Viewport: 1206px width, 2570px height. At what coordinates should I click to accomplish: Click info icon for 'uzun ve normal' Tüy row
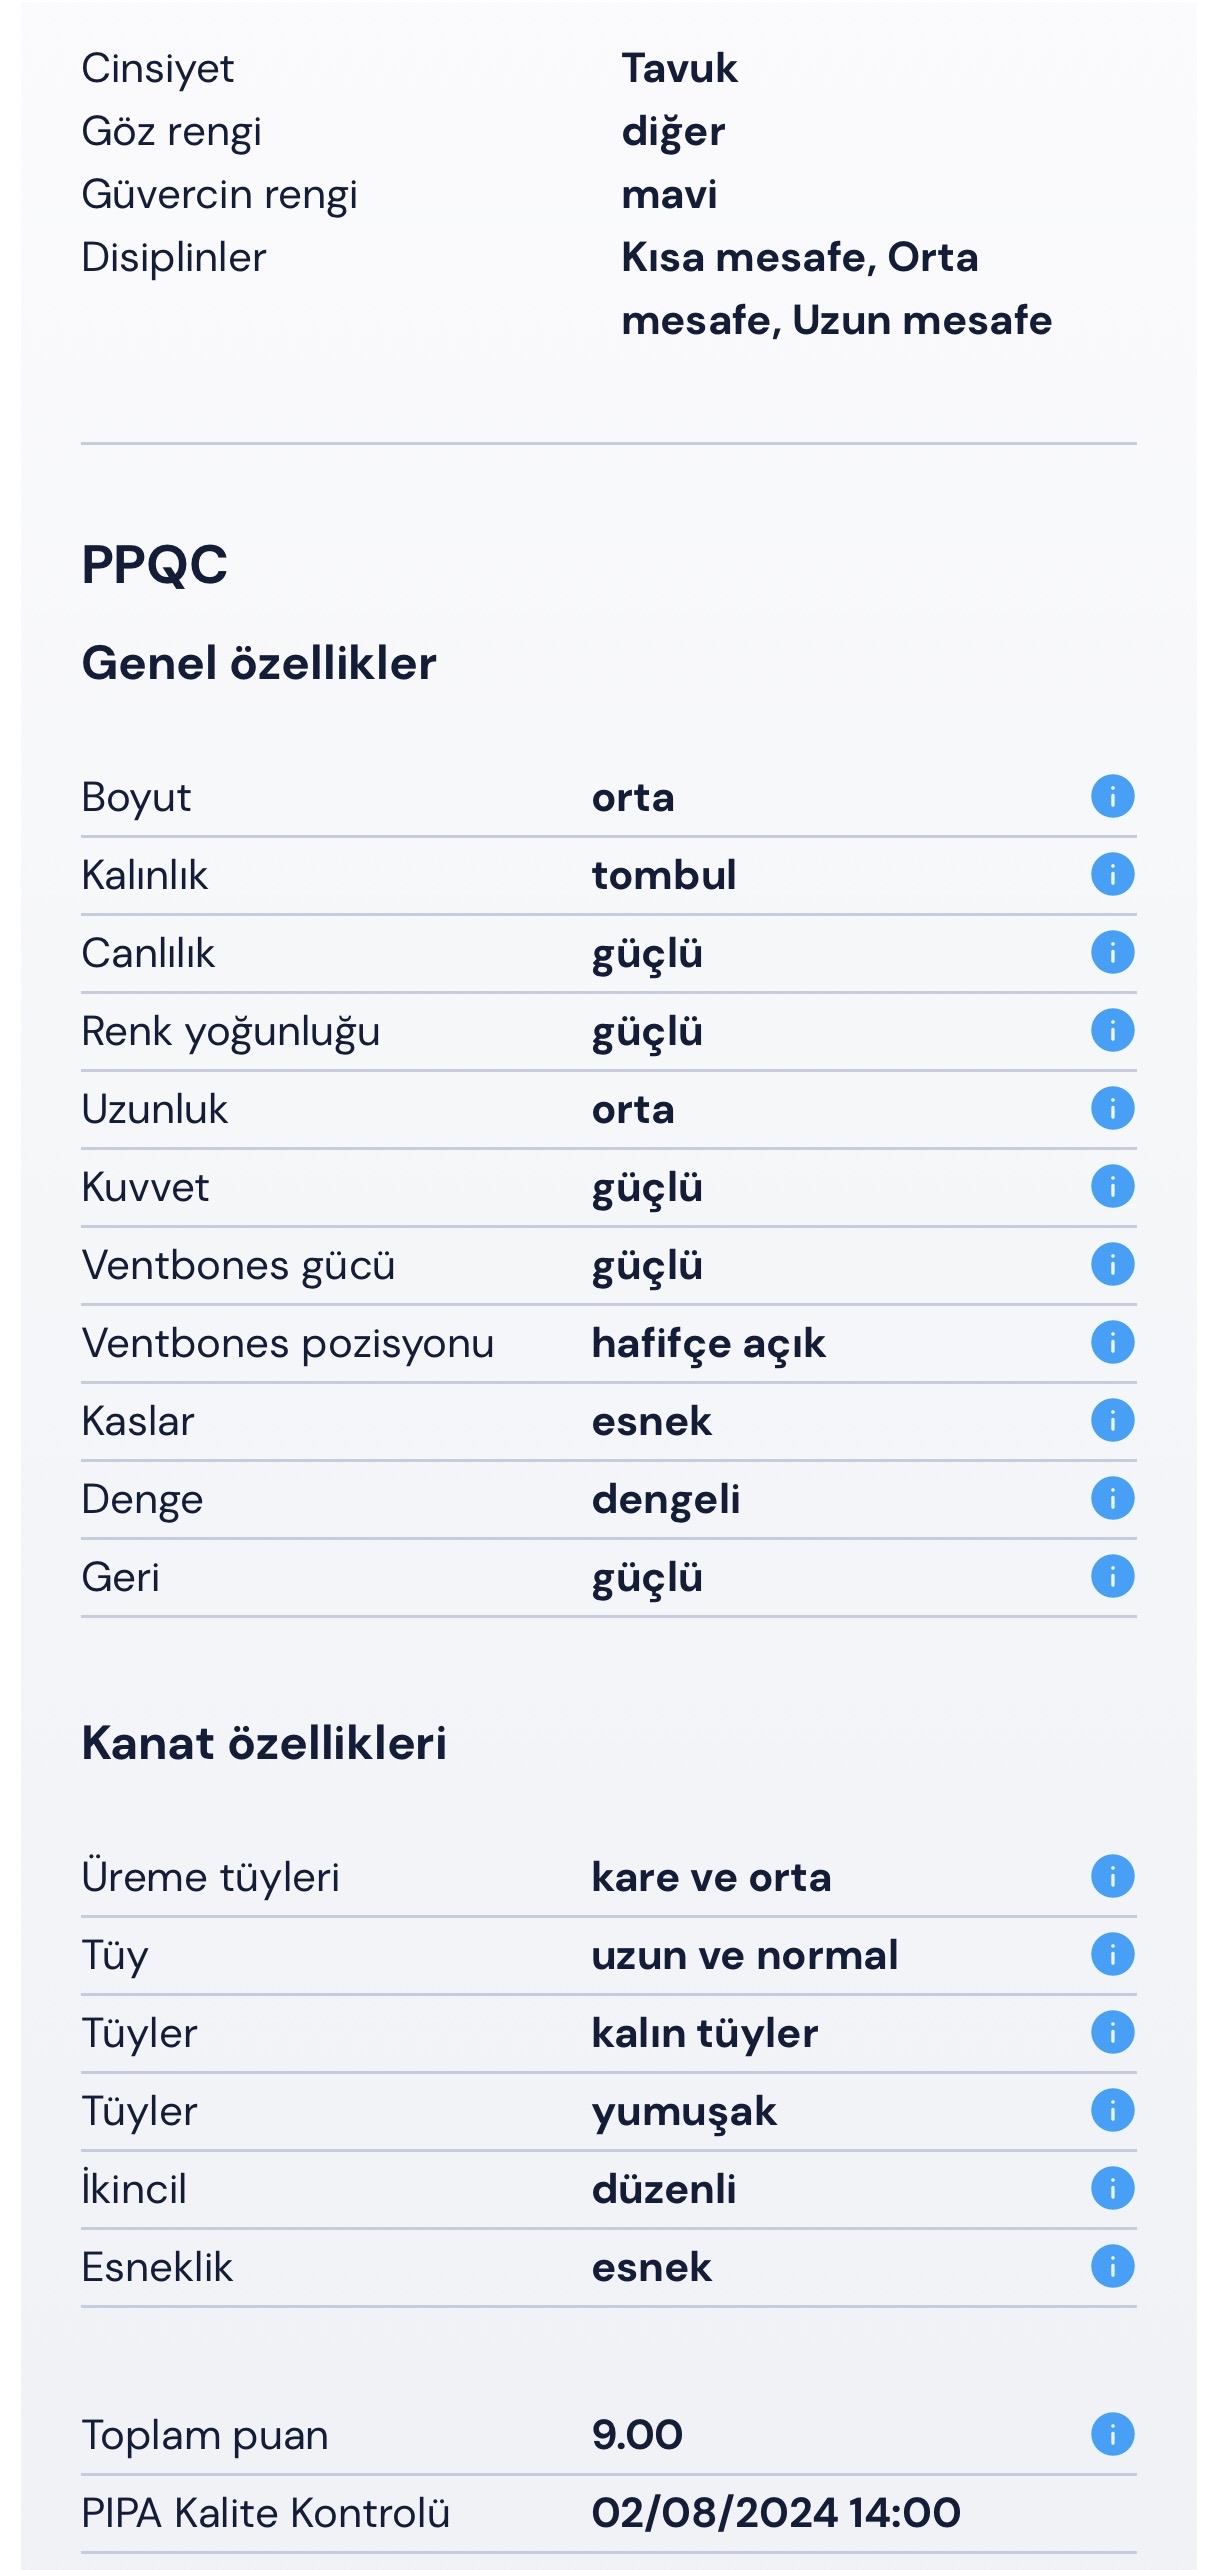1111,1955
